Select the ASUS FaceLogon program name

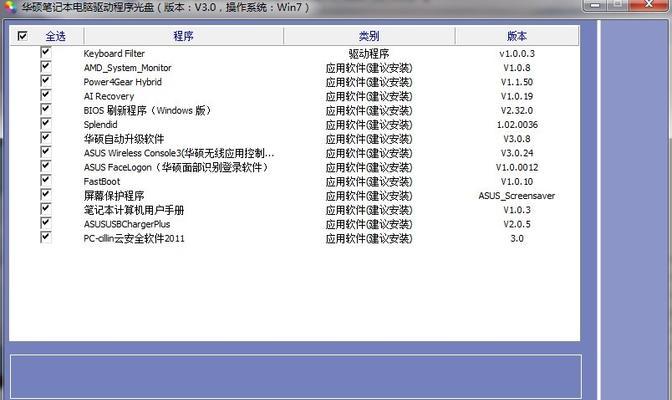pyautogui.click(x=176, y=167)
